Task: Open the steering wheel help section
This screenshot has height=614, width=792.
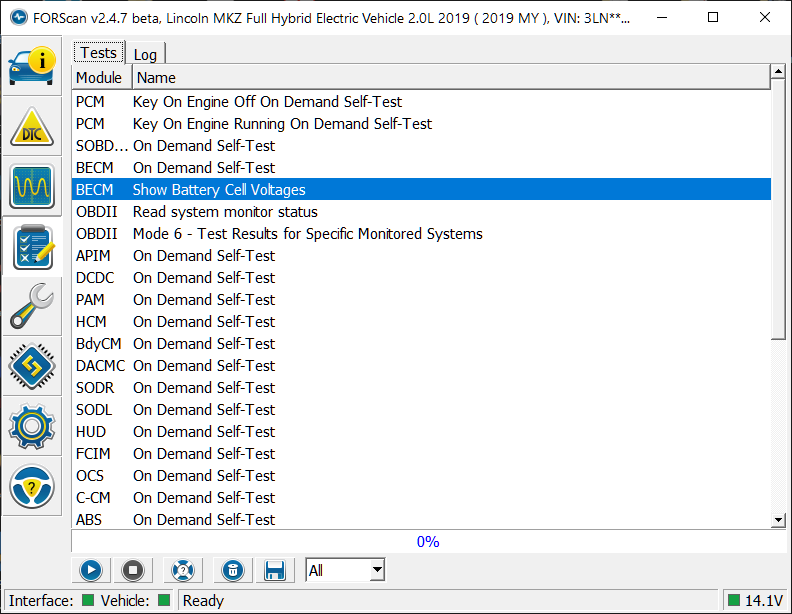Action: (x=32, y=486)
